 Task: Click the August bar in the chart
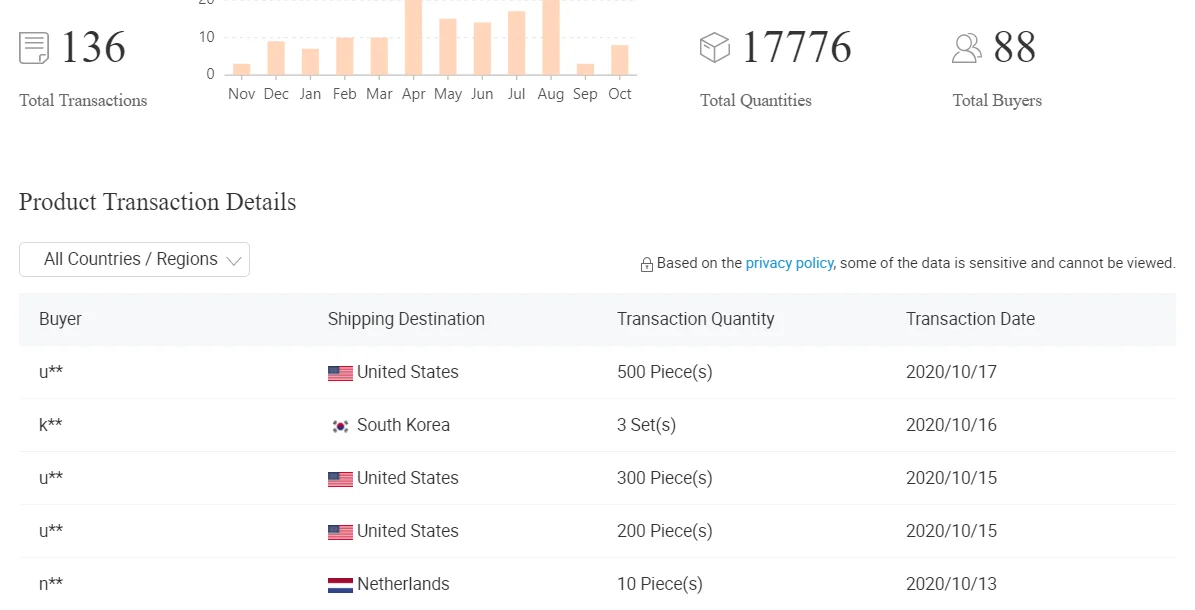550,40
